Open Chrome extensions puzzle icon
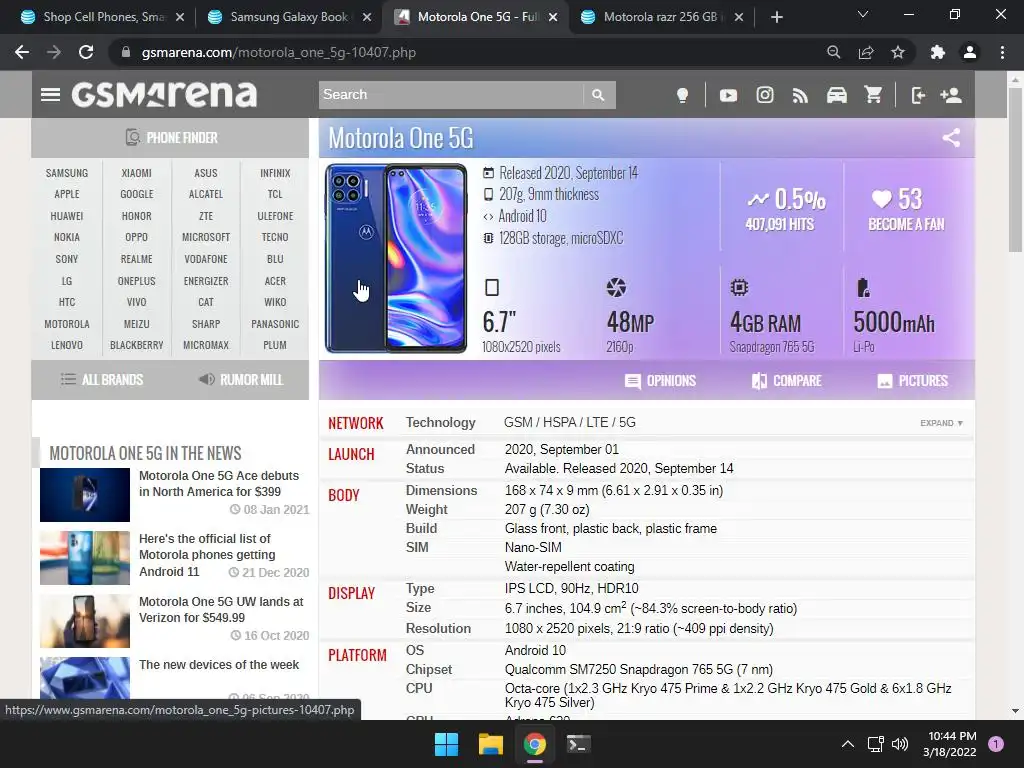This screenshot has width=1024, height=768. 938,52
